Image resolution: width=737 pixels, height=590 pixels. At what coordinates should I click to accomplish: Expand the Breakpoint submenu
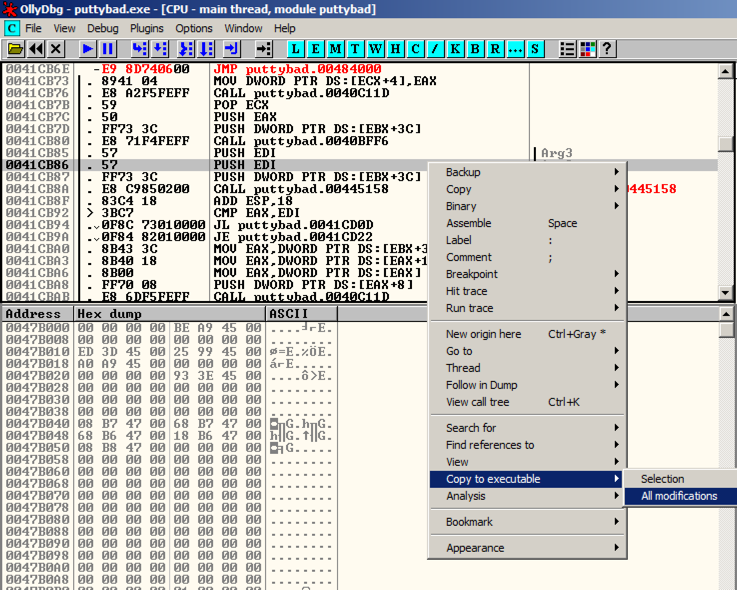(528, 274)
